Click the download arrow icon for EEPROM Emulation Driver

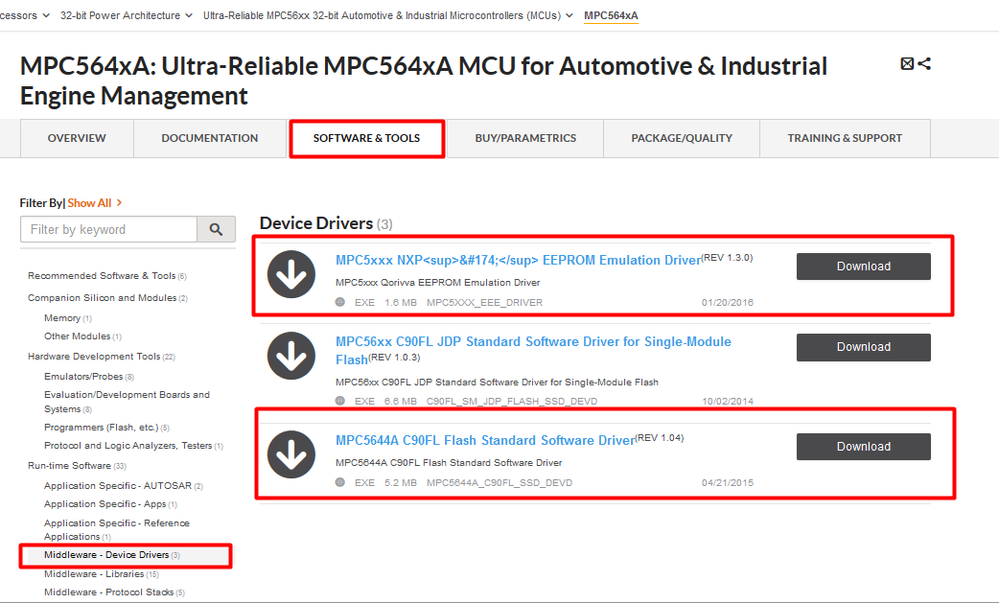pos(291,275)
